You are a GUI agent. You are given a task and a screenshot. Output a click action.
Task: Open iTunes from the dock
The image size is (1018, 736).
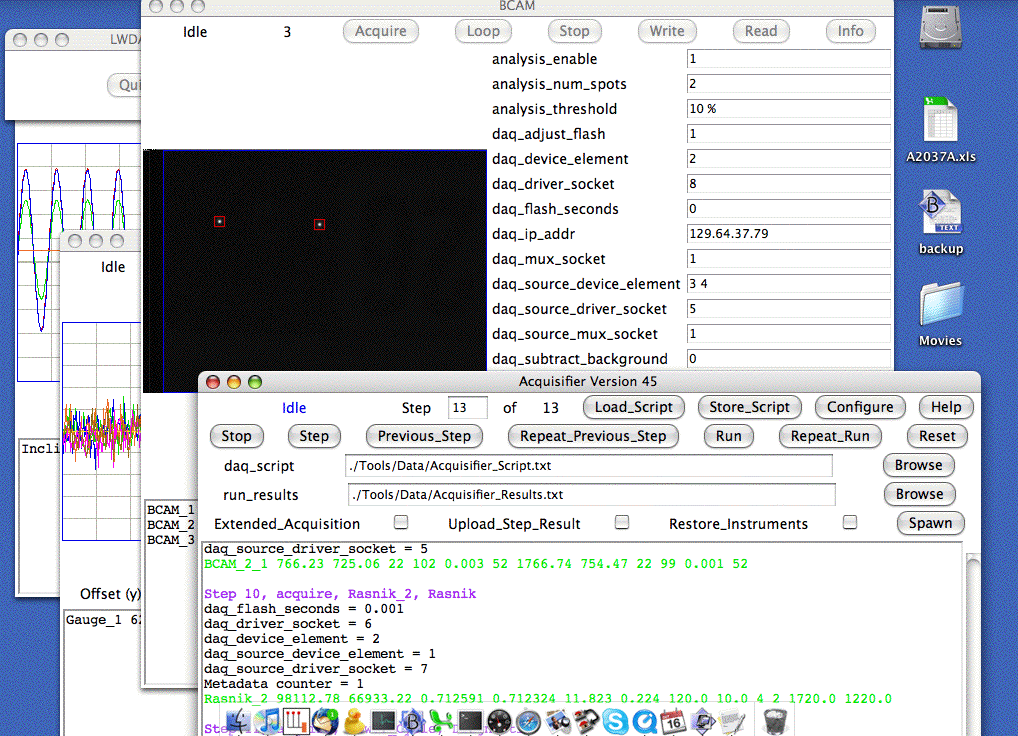pyautogui.click(x=267, y=719)
